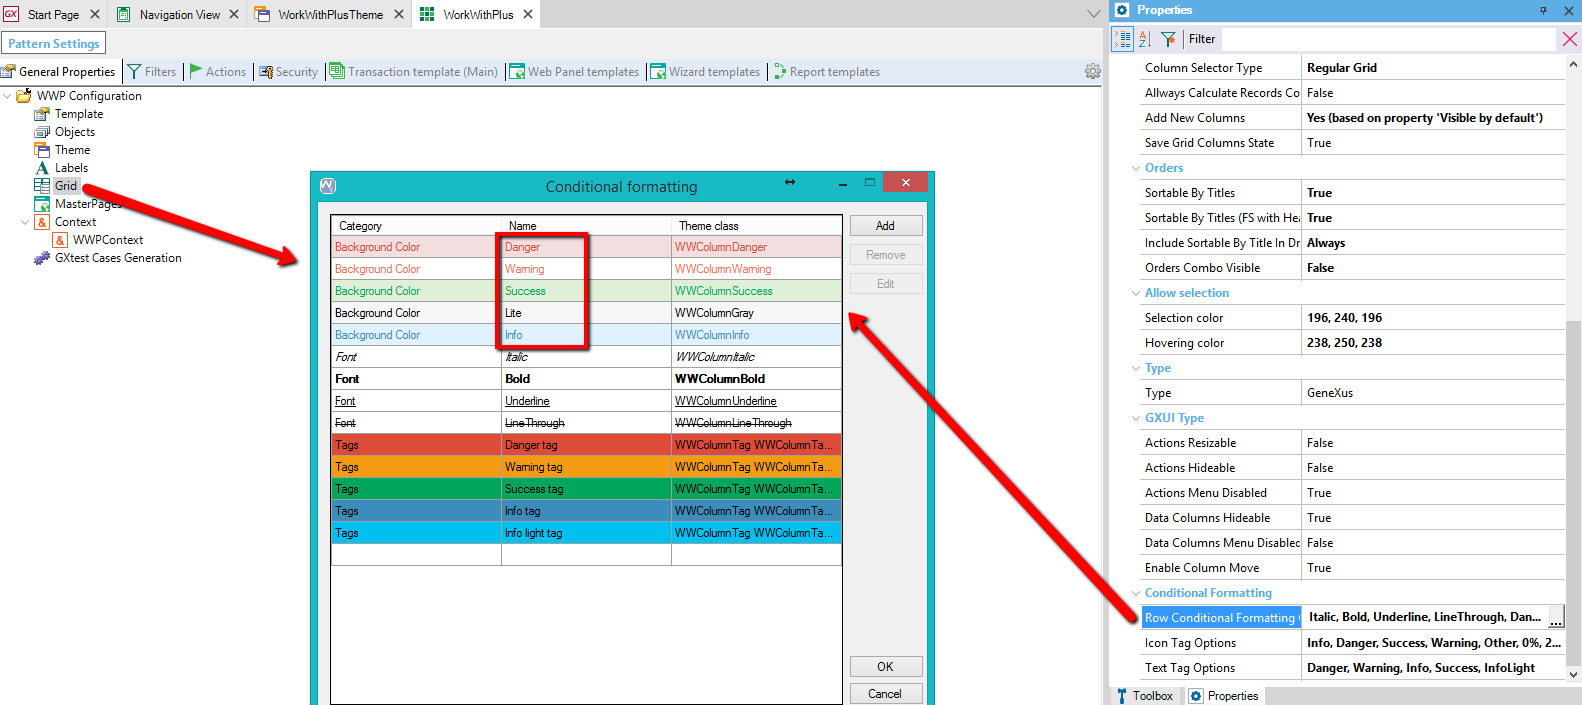Viewport: 1582px width, 705px height.
Task: Click the Report templates icon
Action: [x=780, y=72]
